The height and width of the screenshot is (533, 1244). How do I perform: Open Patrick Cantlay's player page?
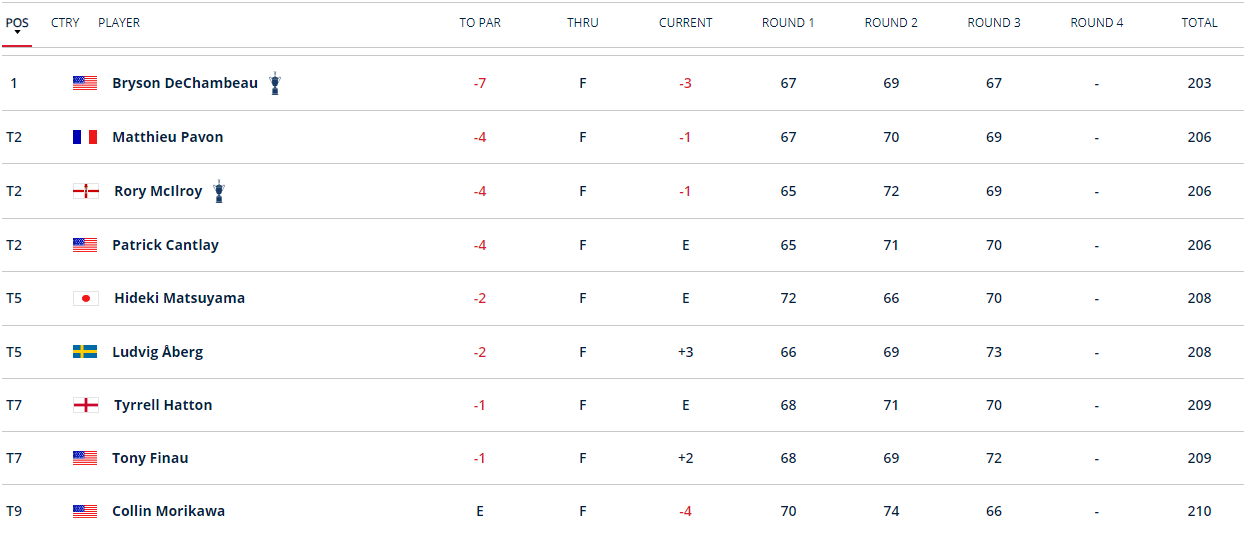click(x=165, y=245)
